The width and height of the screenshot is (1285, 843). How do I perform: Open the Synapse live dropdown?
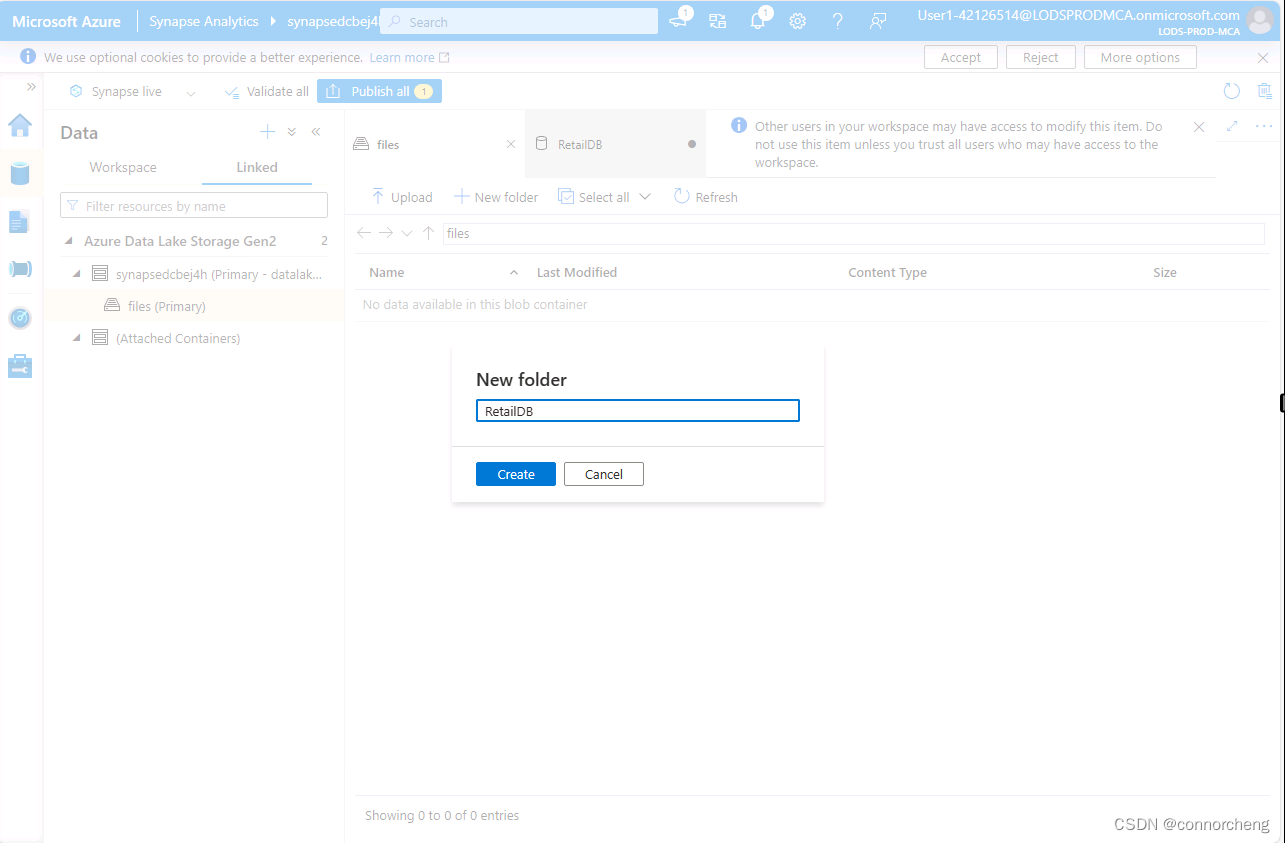pyautogui.click(x=132, y=91)
